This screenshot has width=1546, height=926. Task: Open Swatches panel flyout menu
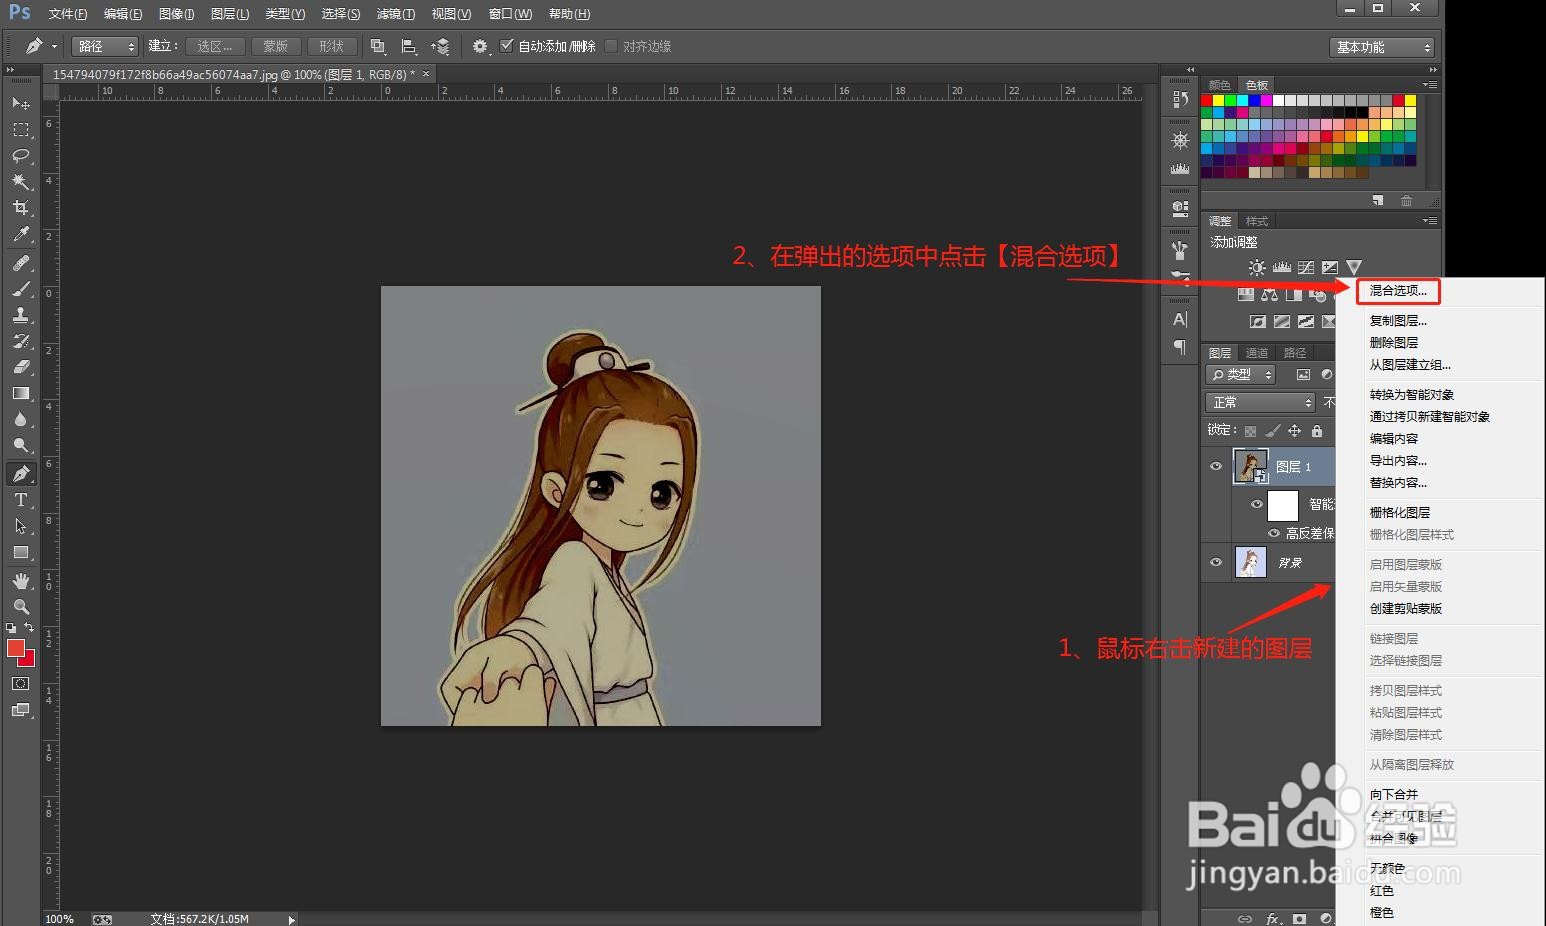click(1431, 85)
